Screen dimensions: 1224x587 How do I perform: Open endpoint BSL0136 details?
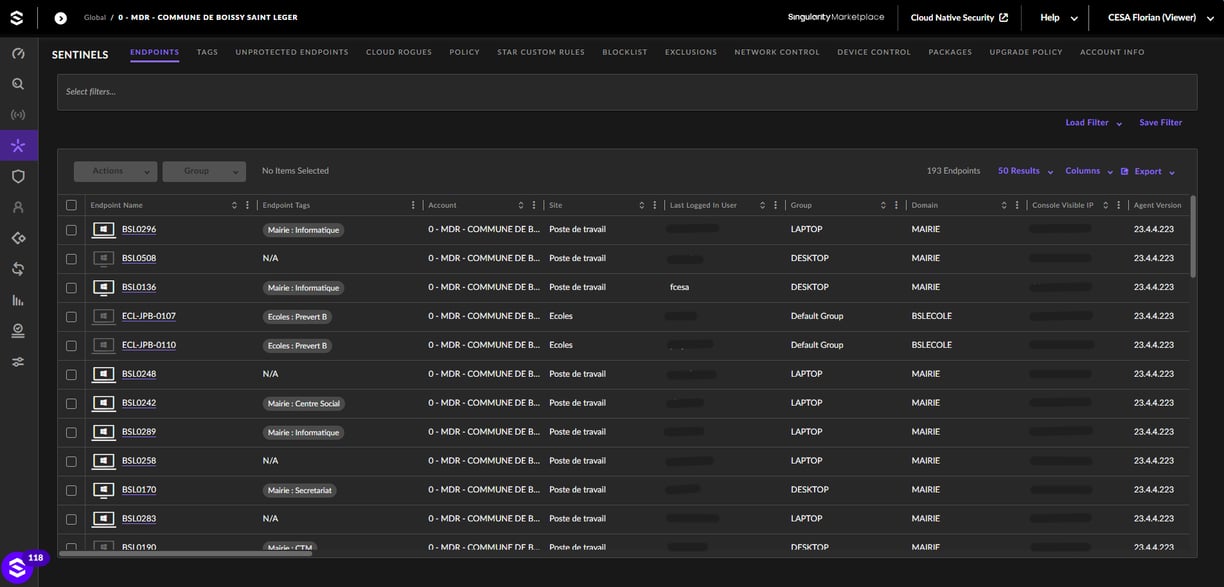pyautogui.click(x=139, y=287)
